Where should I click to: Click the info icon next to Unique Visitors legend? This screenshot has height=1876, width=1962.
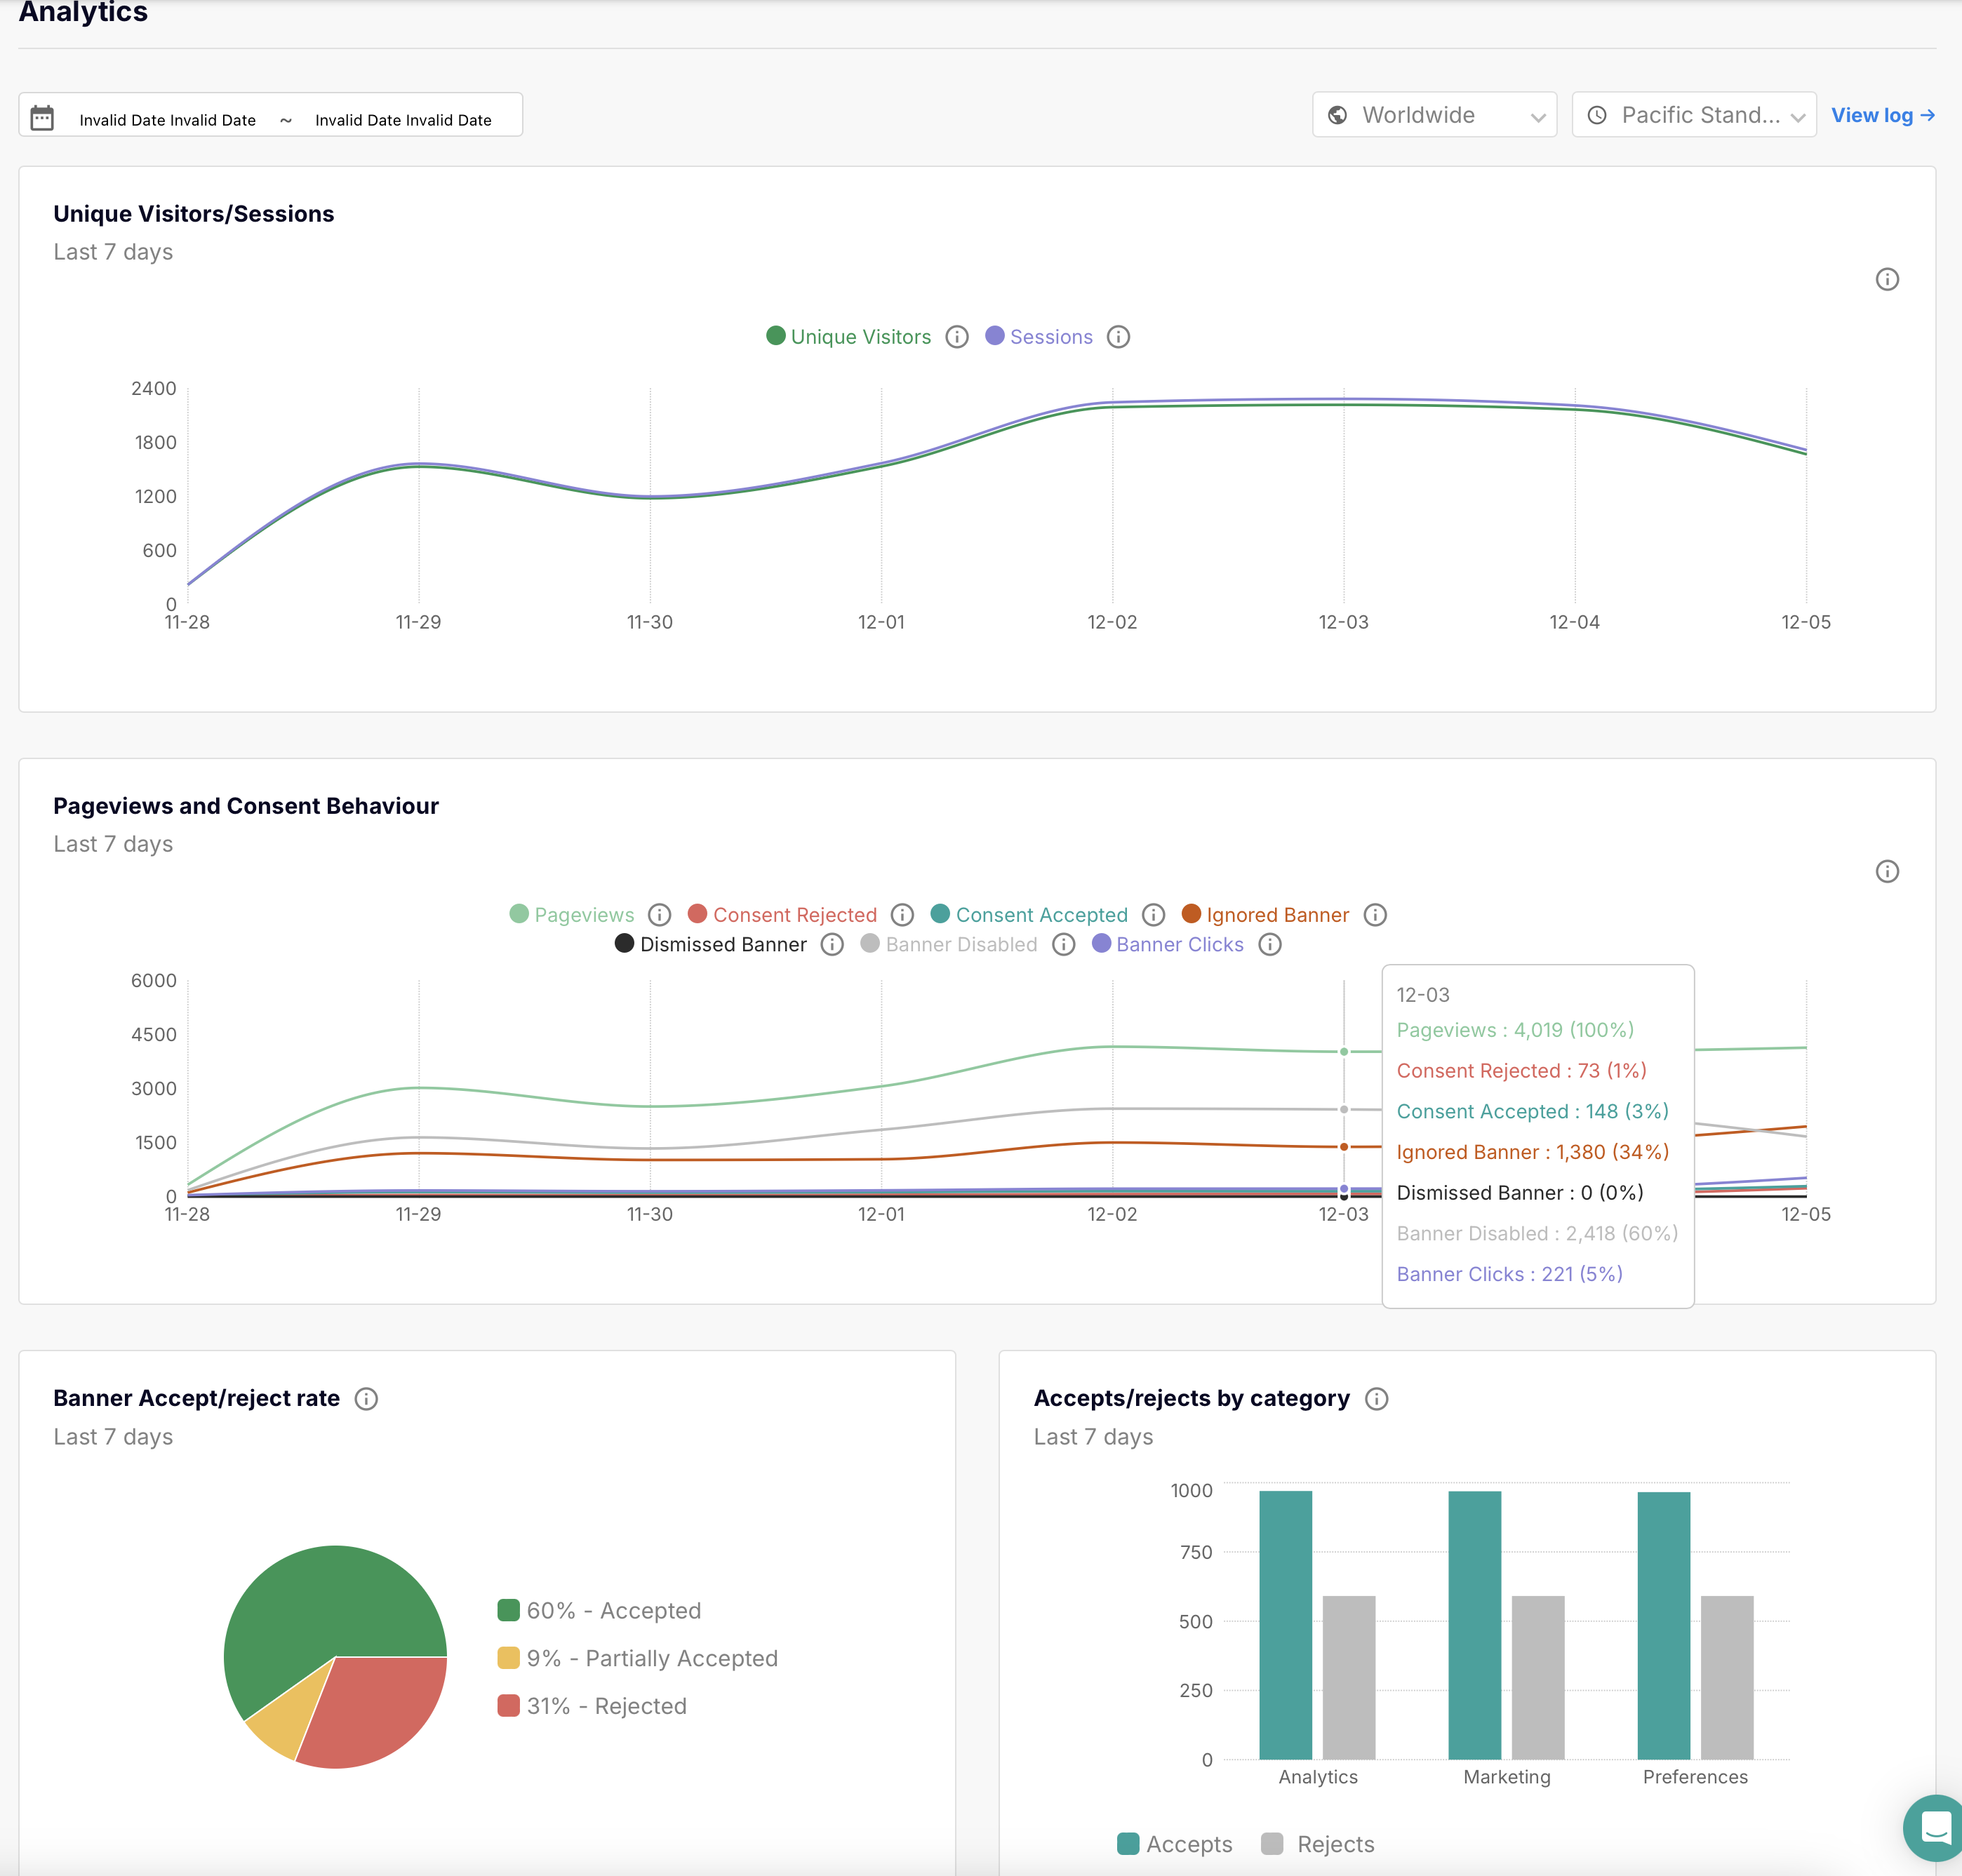tap(957, 337)
